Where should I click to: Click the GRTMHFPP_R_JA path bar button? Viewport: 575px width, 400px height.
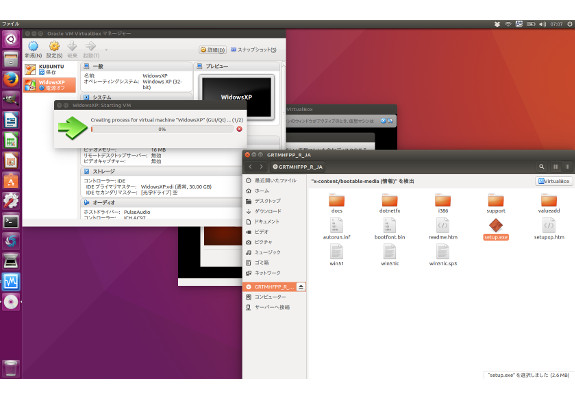(x=298, y=167)
